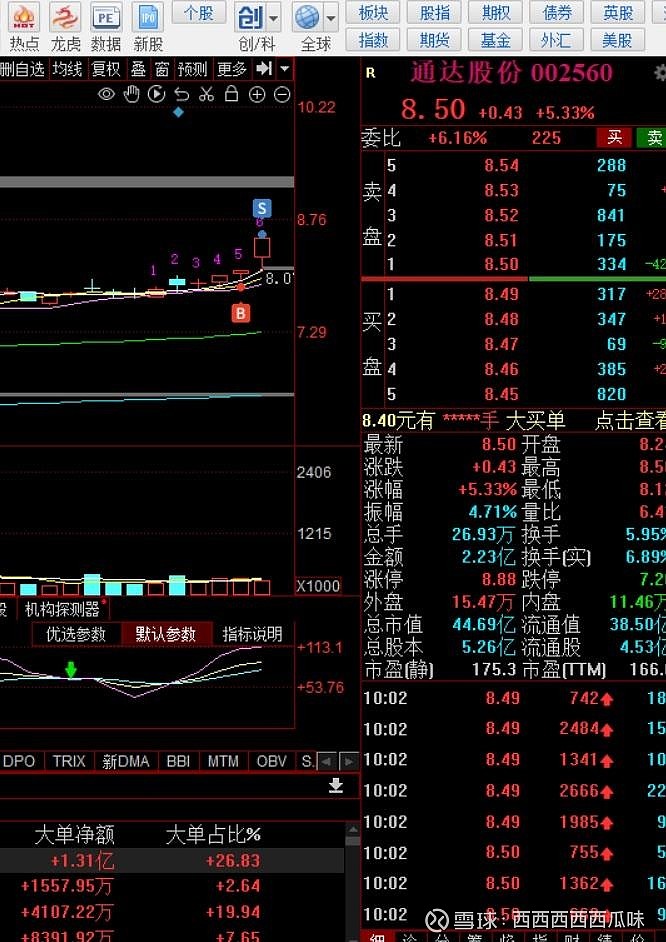Image resolution: width=666 pixels, height=942 pixels.
Task: Select the BBI indicator tab
Action: (x=178, y=761)
